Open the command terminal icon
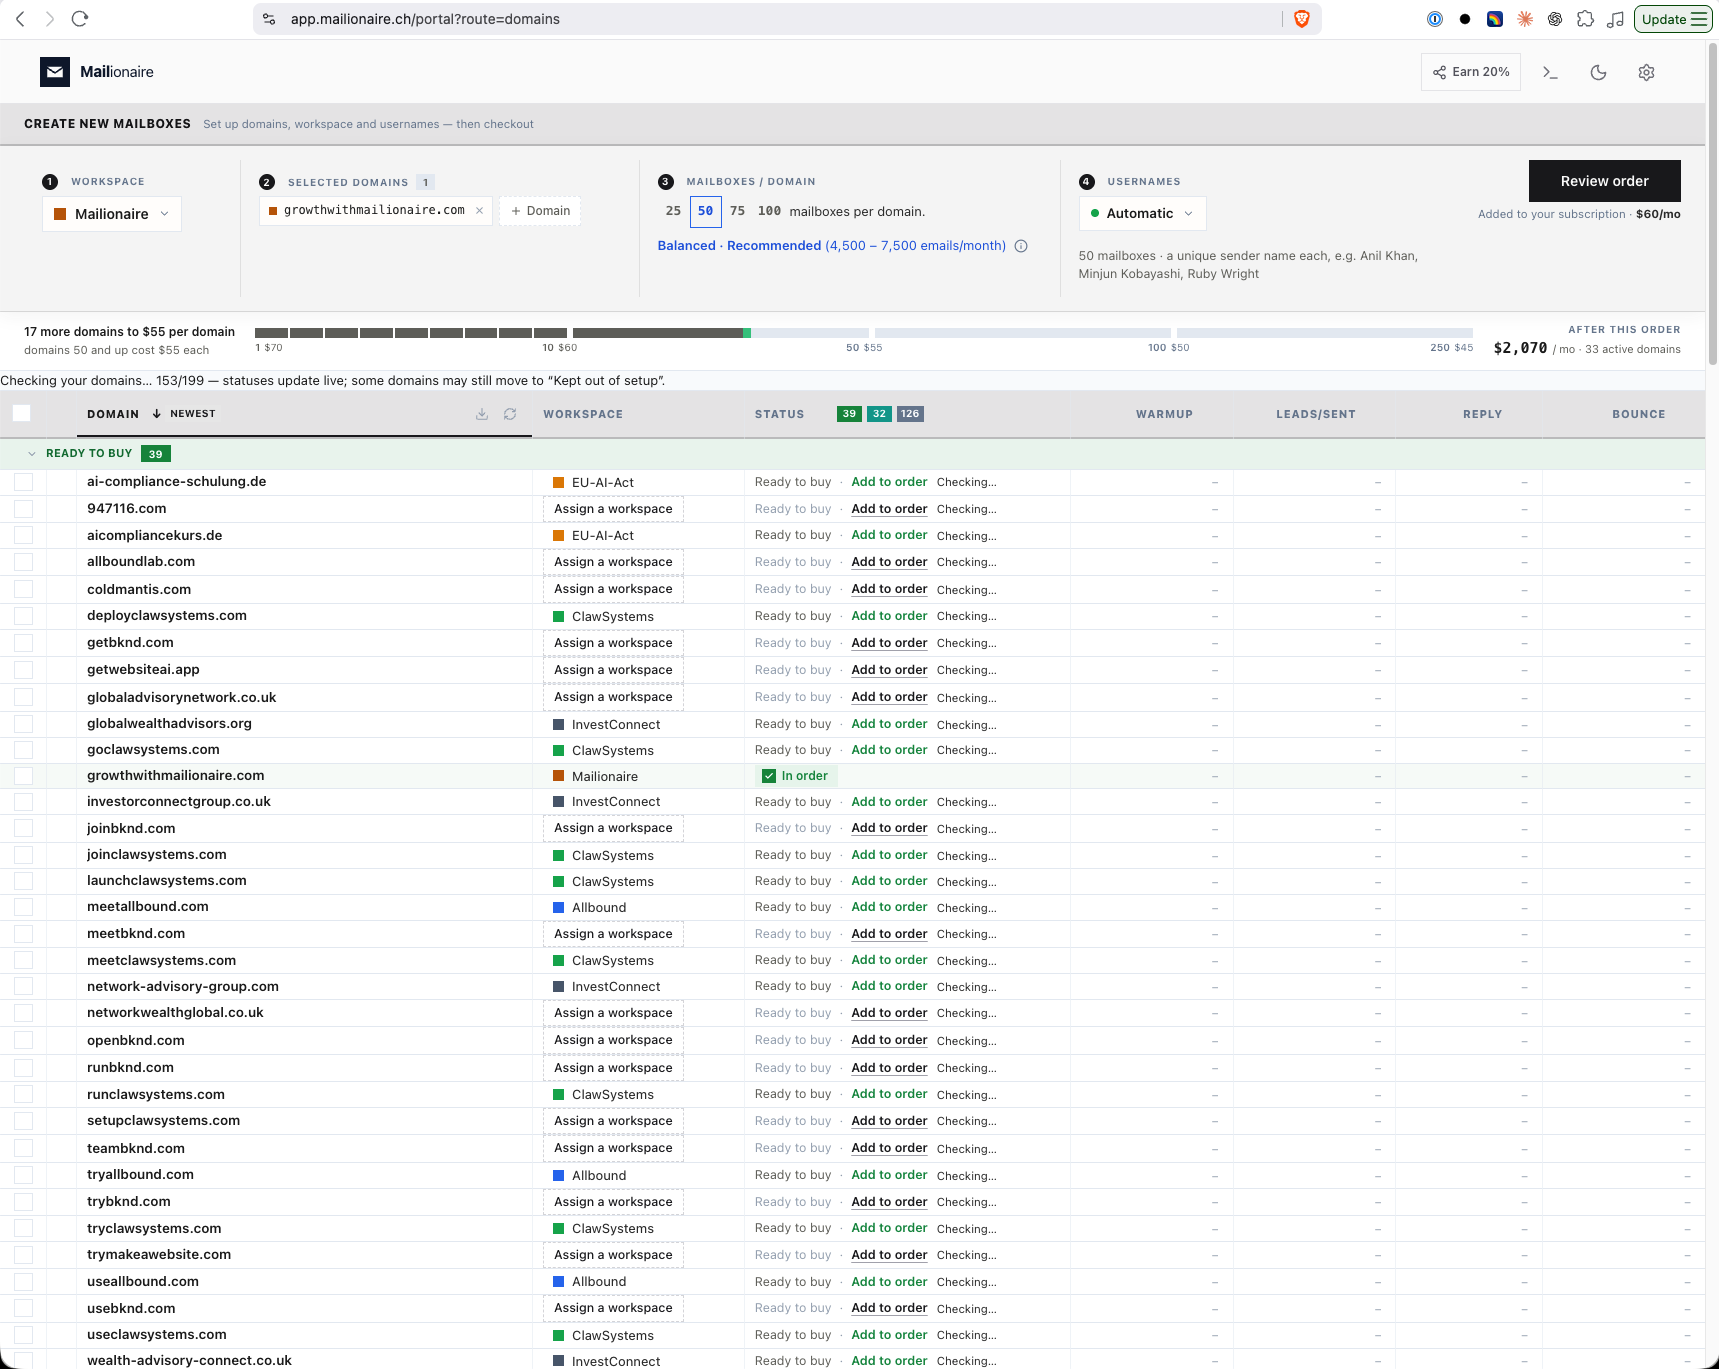This screenshot has height=1369, width=1719. click(1550, 72)
